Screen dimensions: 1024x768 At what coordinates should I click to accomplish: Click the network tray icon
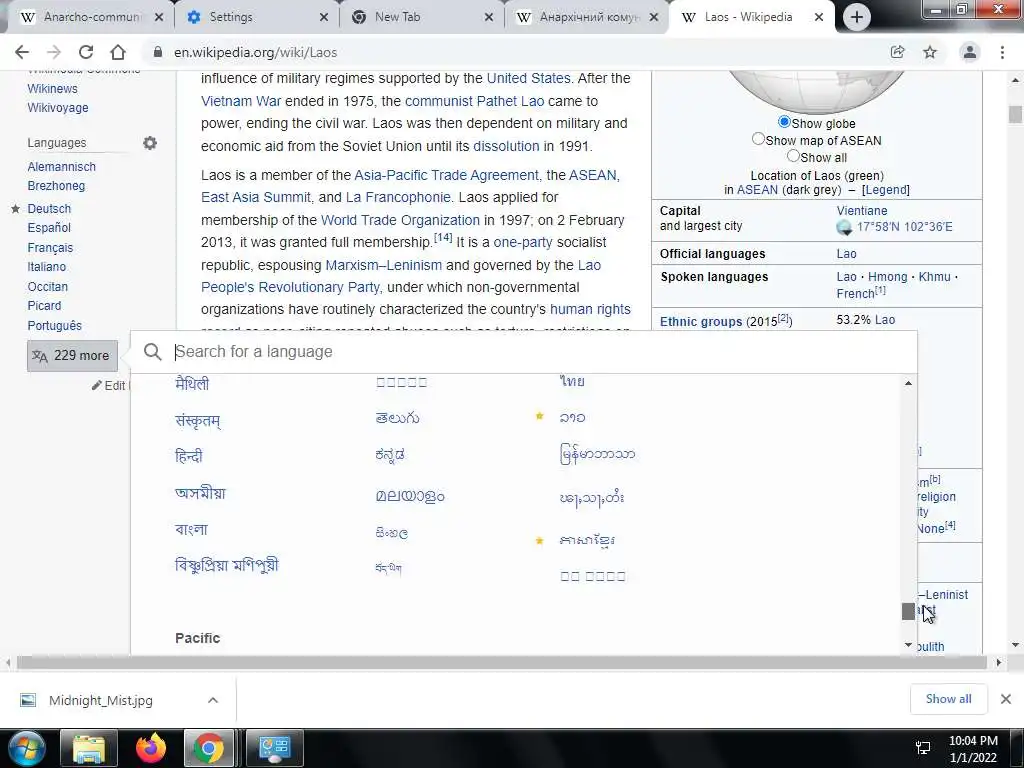pos(923,748)
